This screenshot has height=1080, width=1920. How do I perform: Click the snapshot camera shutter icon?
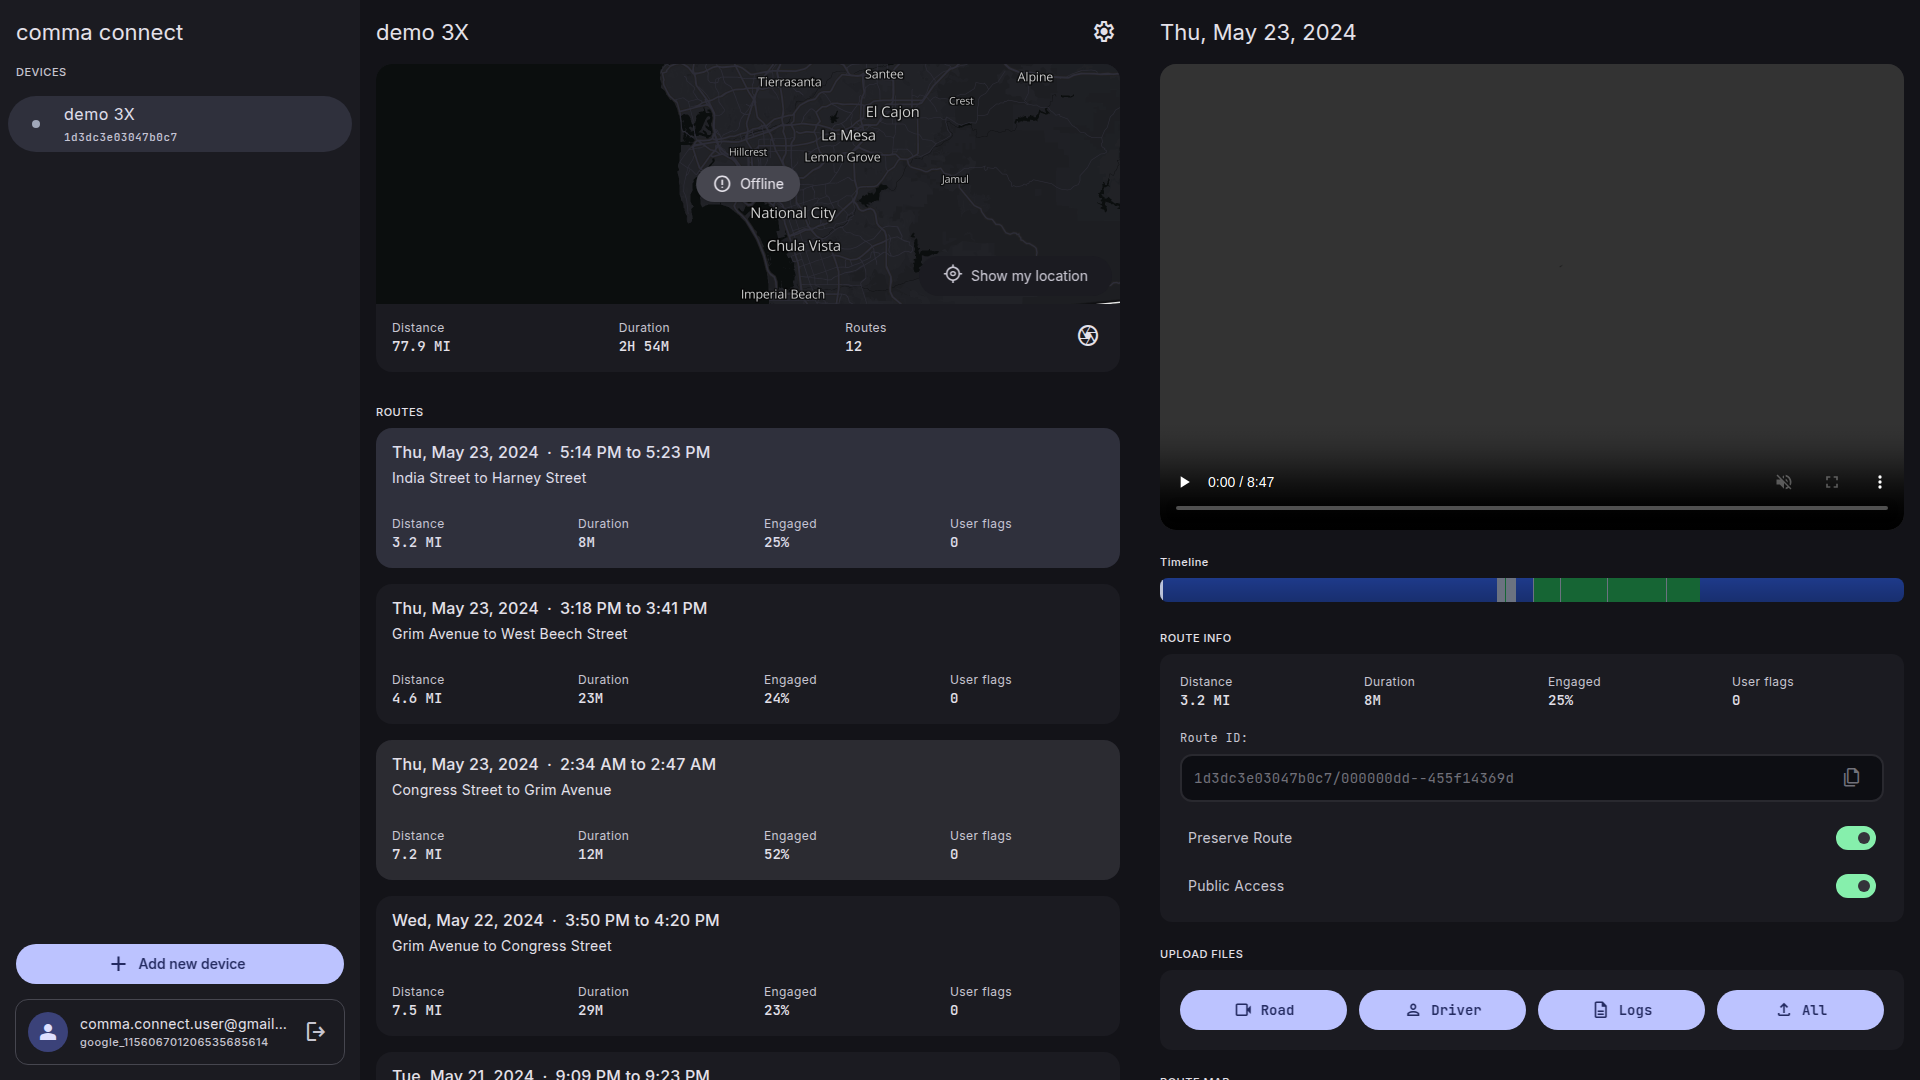(x=1088, y=336)
